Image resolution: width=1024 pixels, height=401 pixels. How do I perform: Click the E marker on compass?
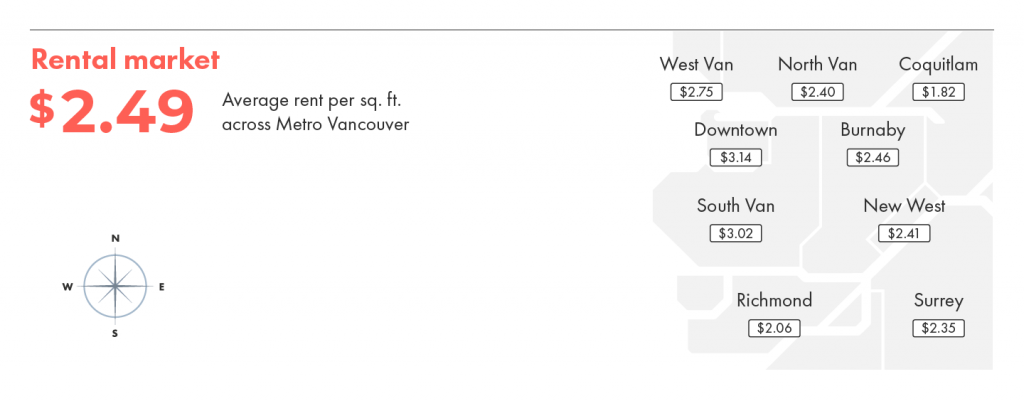(x=162, y=287)
